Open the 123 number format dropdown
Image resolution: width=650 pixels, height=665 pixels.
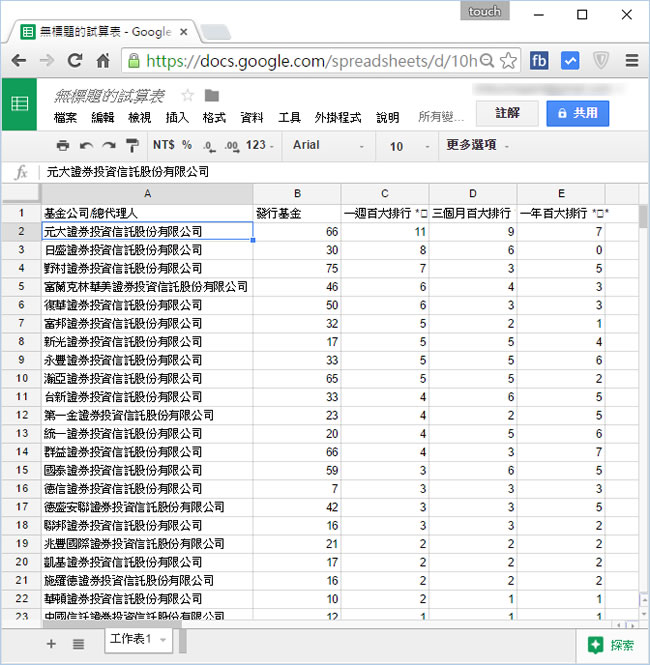click(x=259, y=145)
